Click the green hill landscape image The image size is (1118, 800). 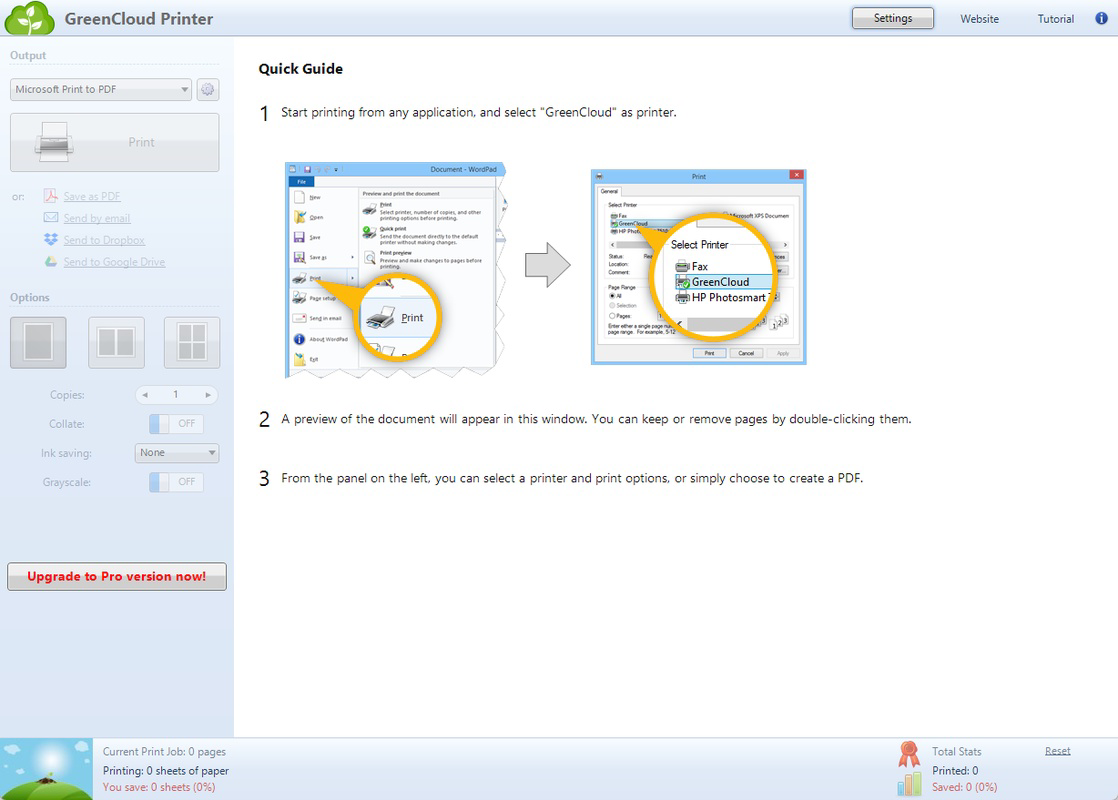[x=46, y=769]
